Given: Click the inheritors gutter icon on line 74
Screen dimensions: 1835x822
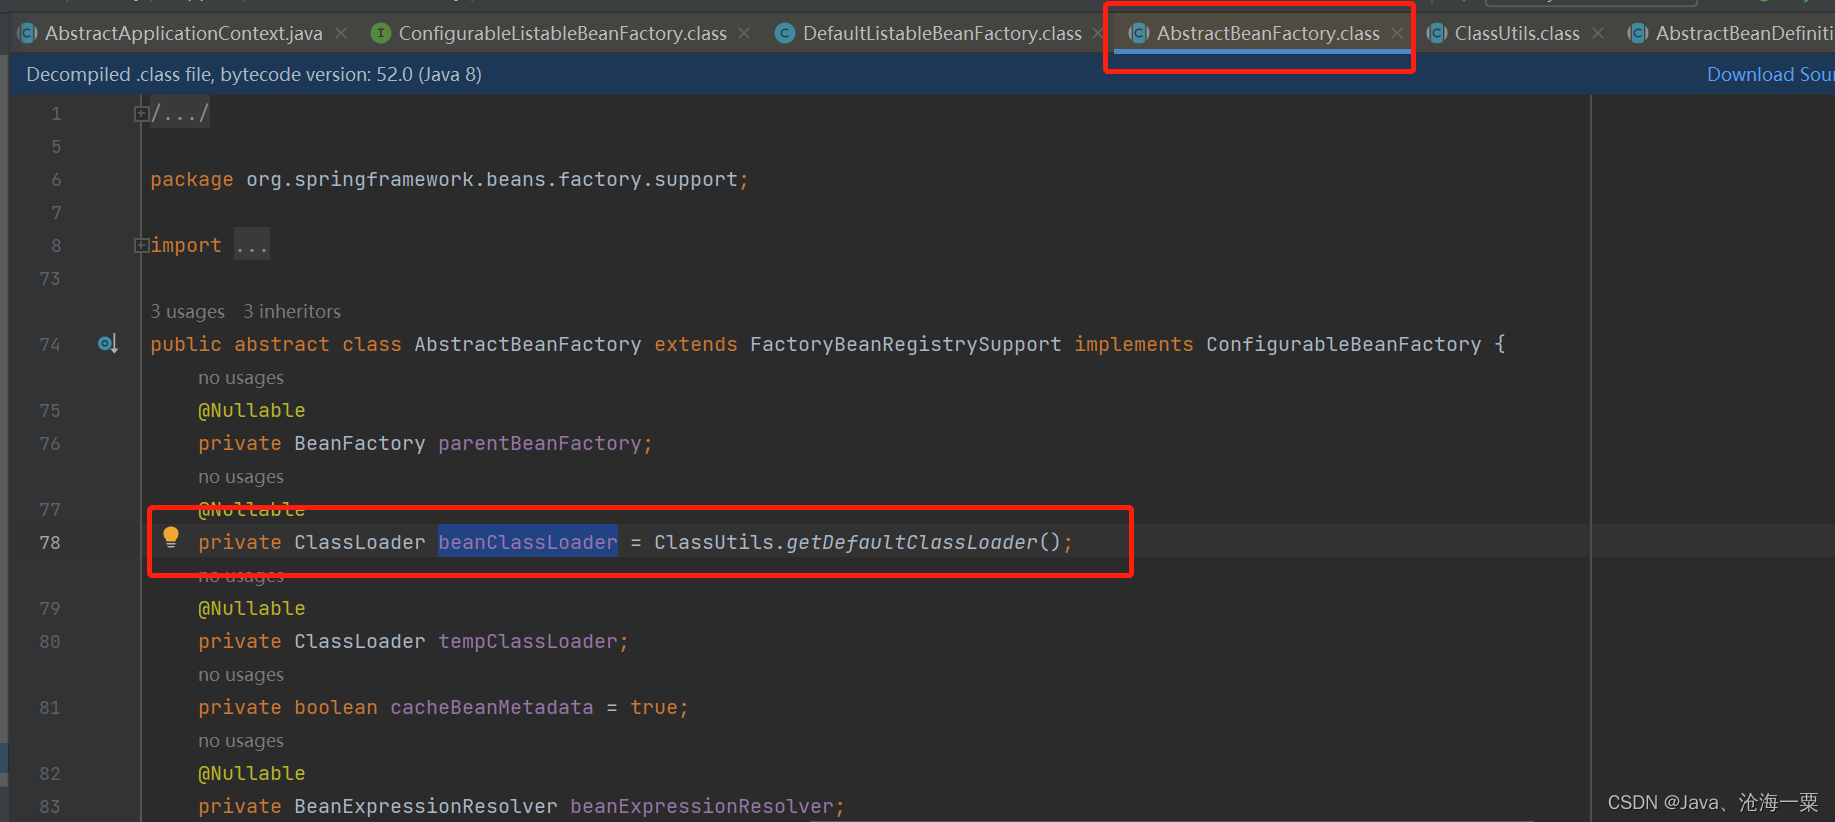Looking at the screenshot, I should pyautogui.click(x=108, y=344).
